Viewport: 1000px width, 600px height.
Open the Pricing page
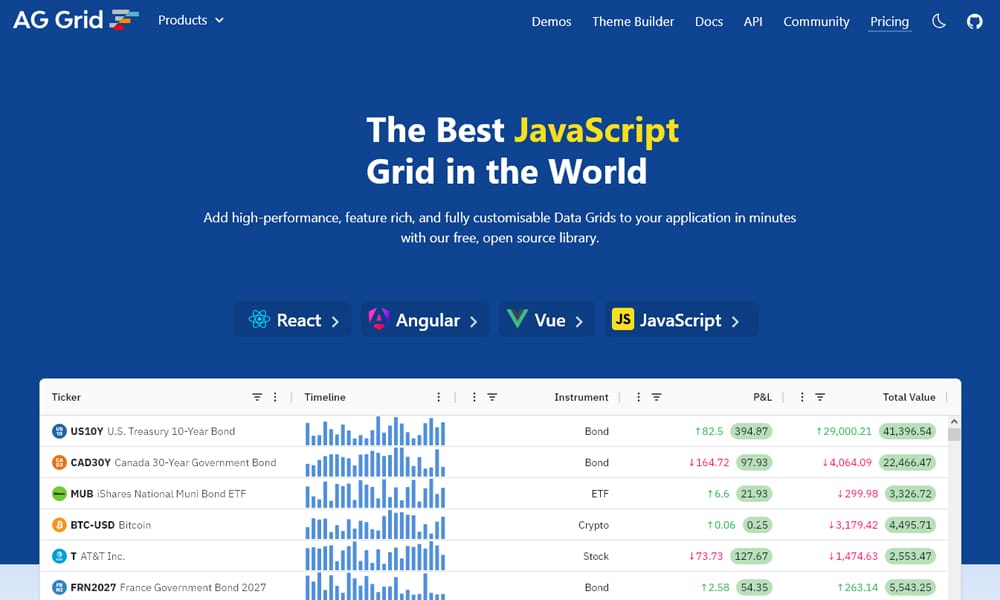pos(890,22)
